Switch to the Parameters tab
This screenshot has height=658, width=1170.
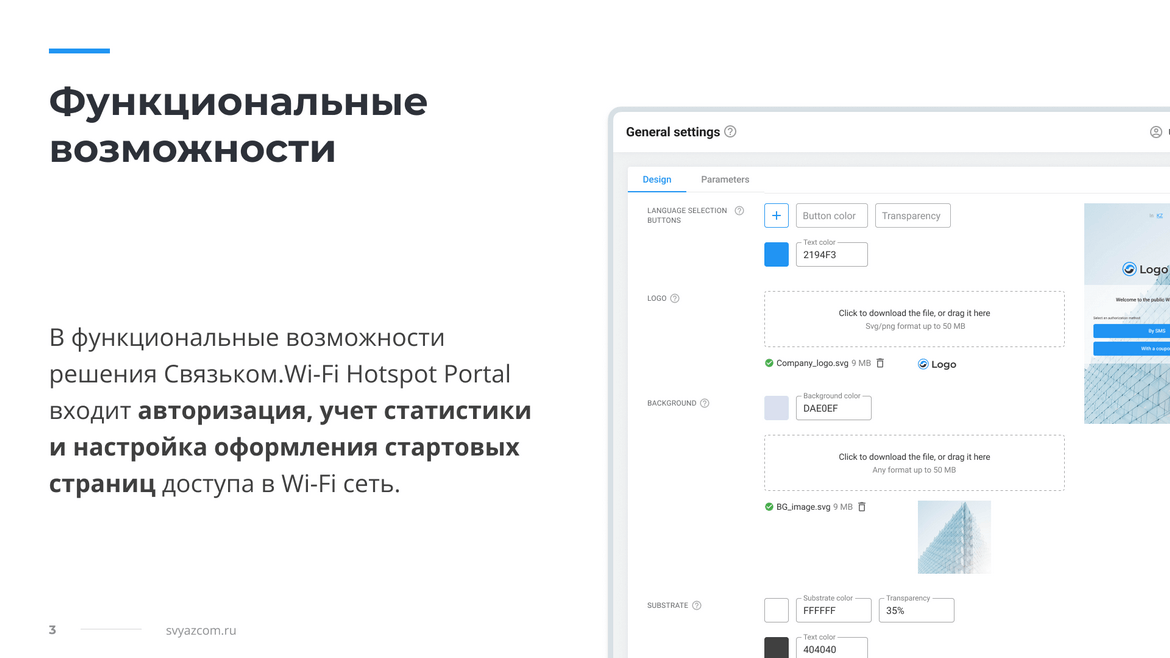click(725, 179)
